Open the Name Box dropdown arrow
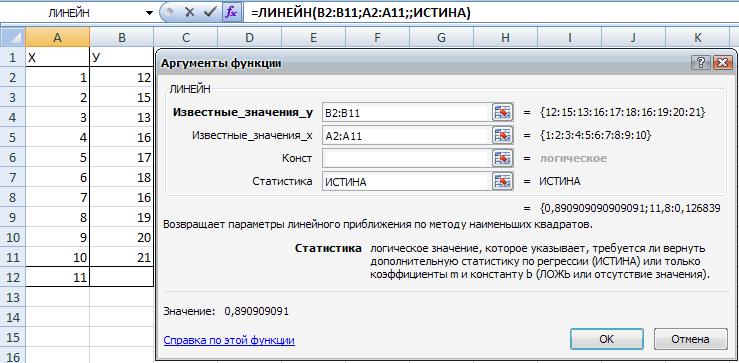The width and height of the screenshot is (739, 363). tap(149, 13)
